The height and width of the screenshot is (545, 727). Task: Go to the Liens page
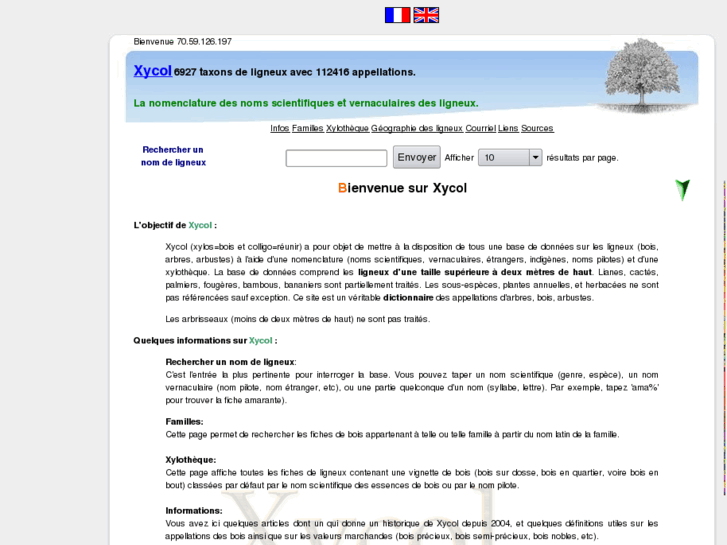(x=508, y=128)
